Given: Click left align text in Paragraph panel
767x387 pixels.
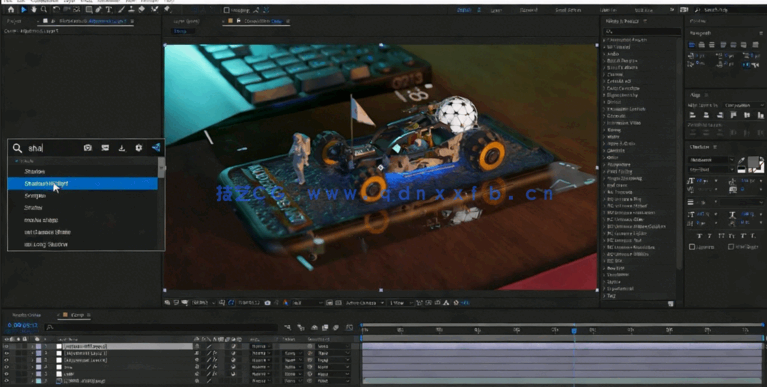Looking at the screenshot, I should 692,45.
